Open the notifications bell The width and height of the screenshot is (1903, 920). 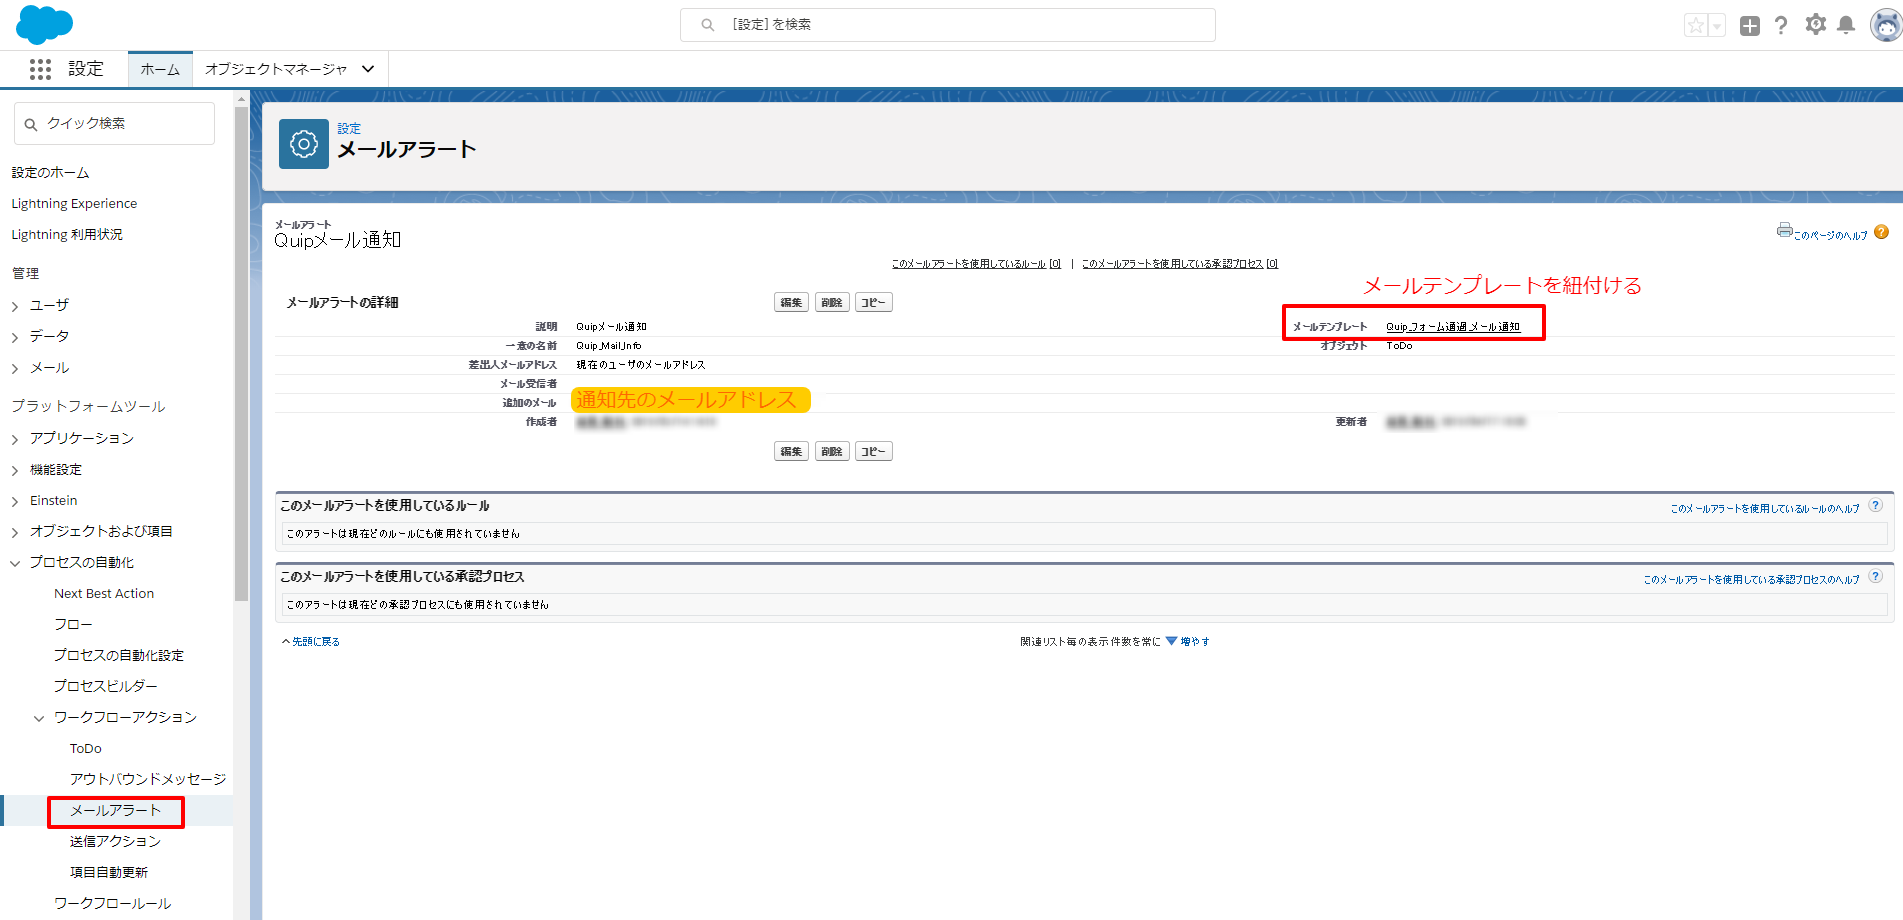coord(1846,26)
